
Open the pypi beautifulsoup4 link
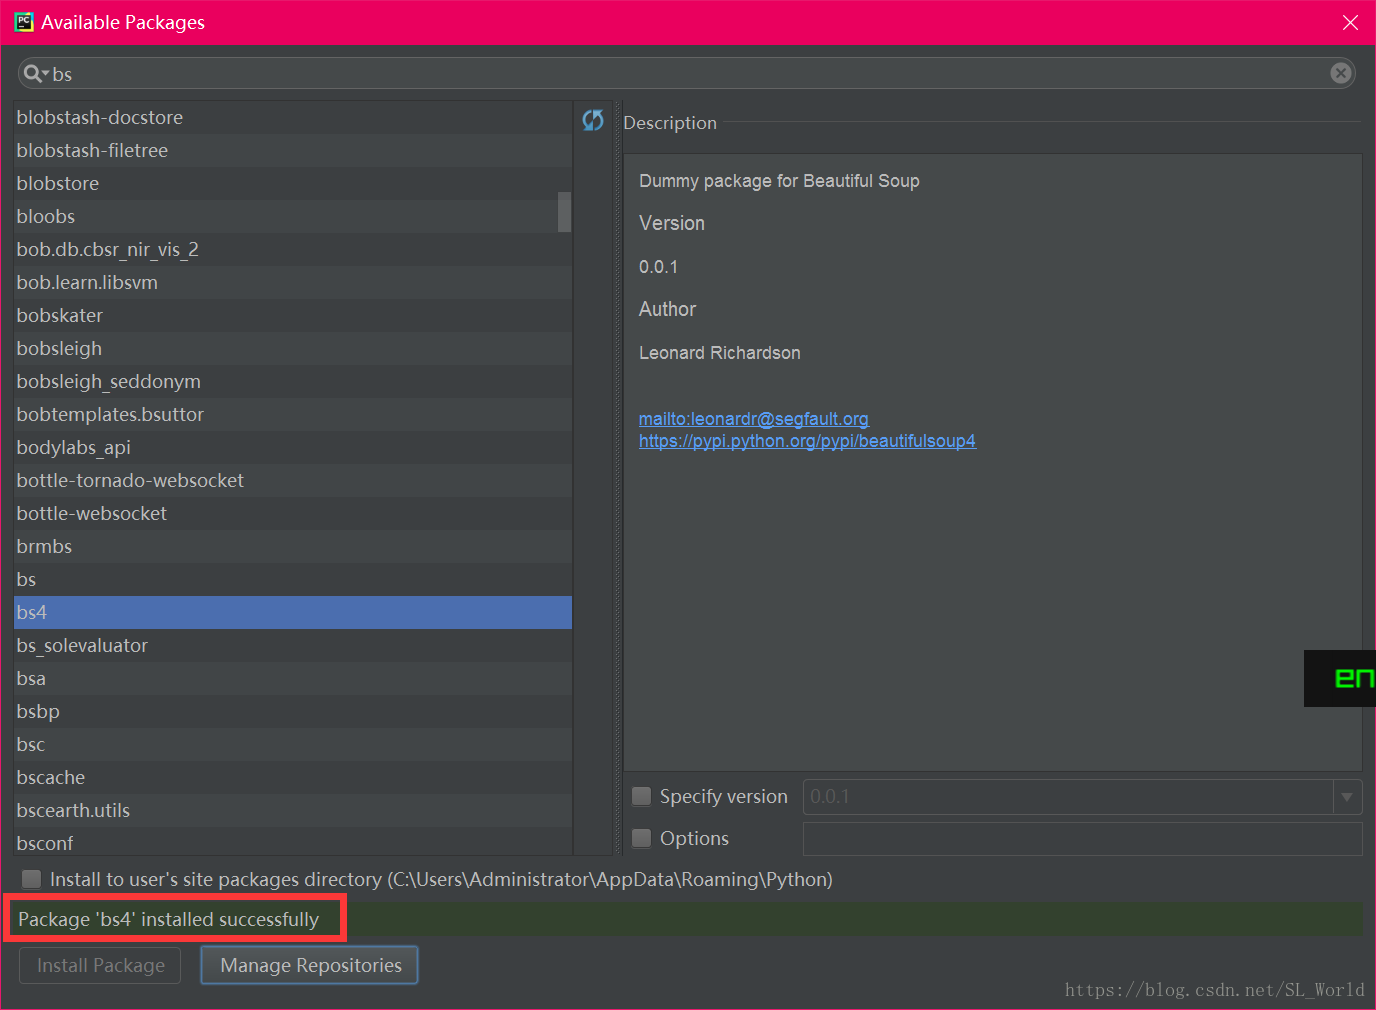(x=807, y=441)
